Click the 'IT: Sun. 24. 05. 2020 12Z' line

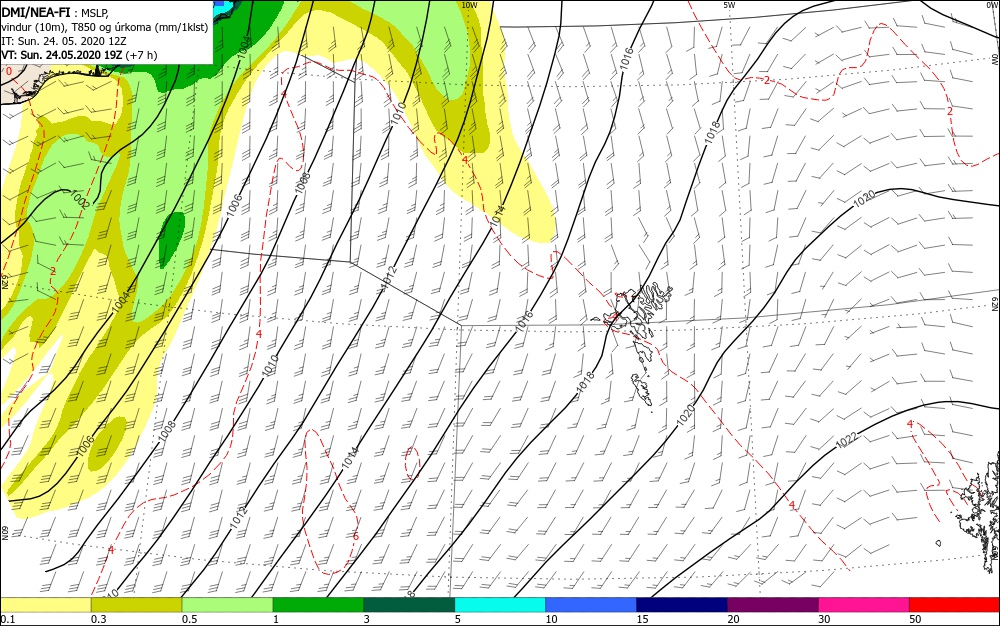(64, 41)
